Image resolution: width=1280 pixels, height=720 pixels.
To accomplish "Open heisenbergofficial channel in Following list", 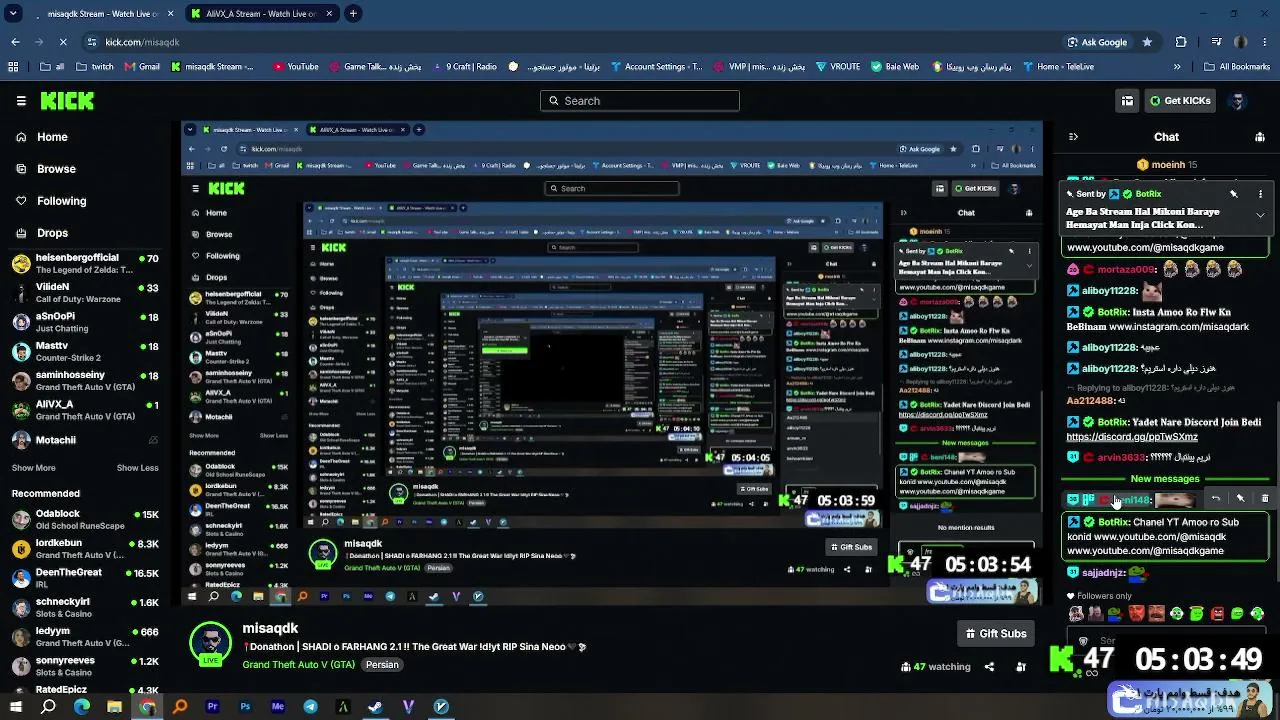I will 85,264.
